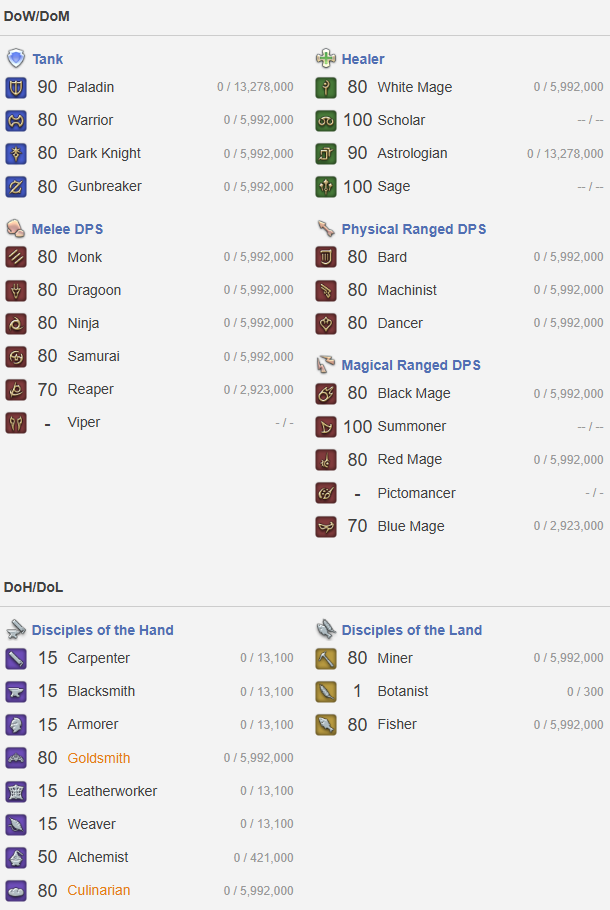Select the Melee DPS heading
The width and height of the screenshot is (610, 910).
(67, 229)
